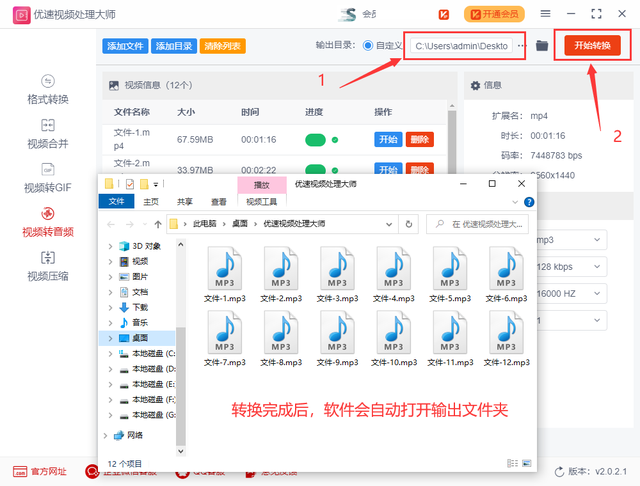Click the 清除列表 clear list button
Screen dimensions: 640x486
[x=222, y=46]
